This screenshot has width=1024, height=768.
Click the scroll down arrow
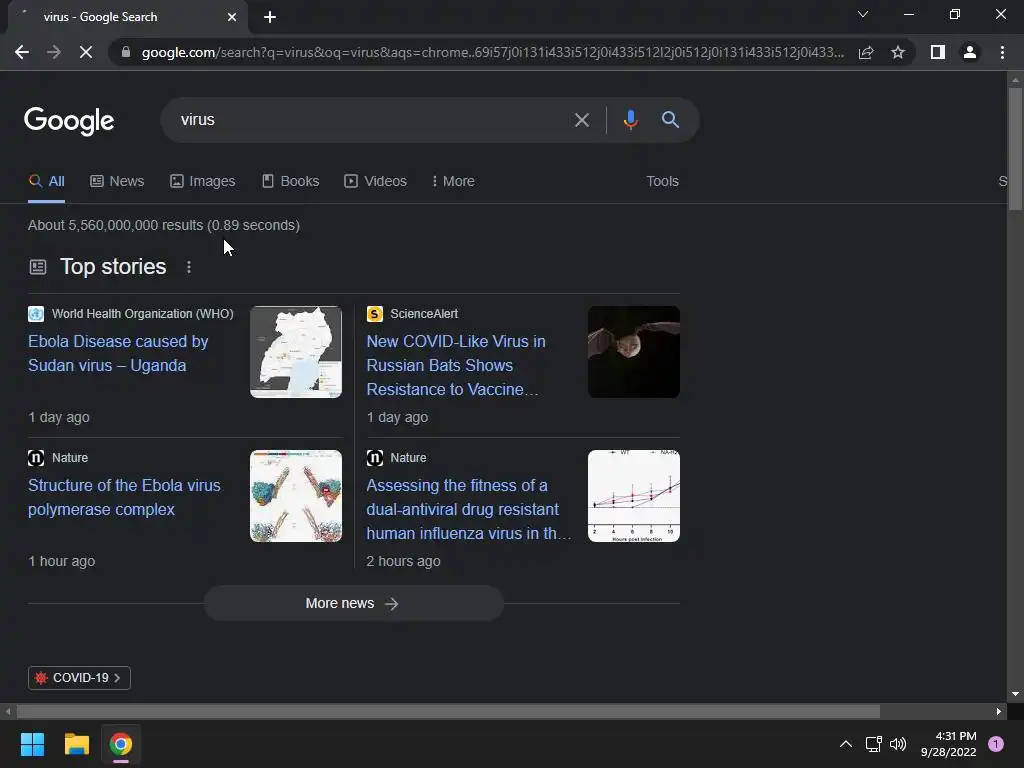coord(1015,694)
